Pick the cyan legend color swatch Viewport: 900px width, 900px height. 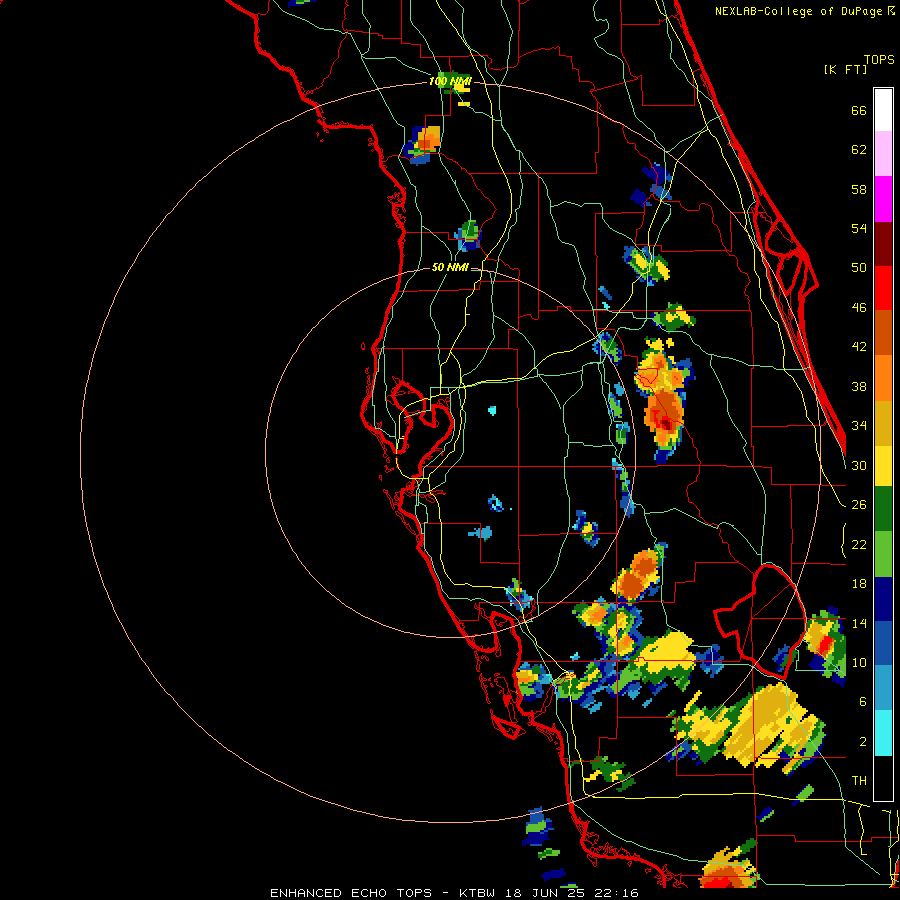click(883, 733)
